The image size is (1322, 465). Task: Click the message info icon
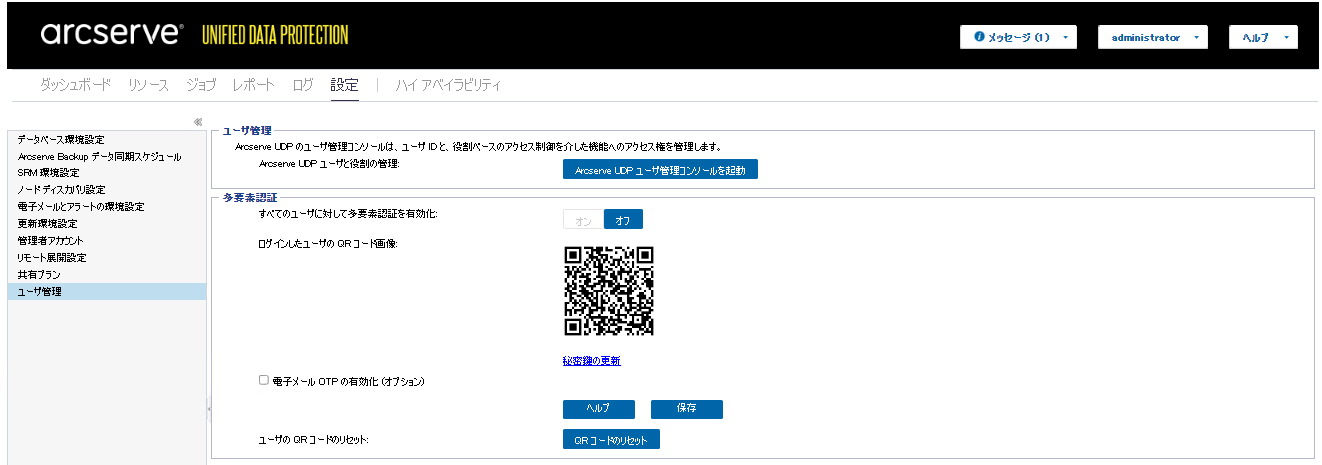tap(980, 37)
